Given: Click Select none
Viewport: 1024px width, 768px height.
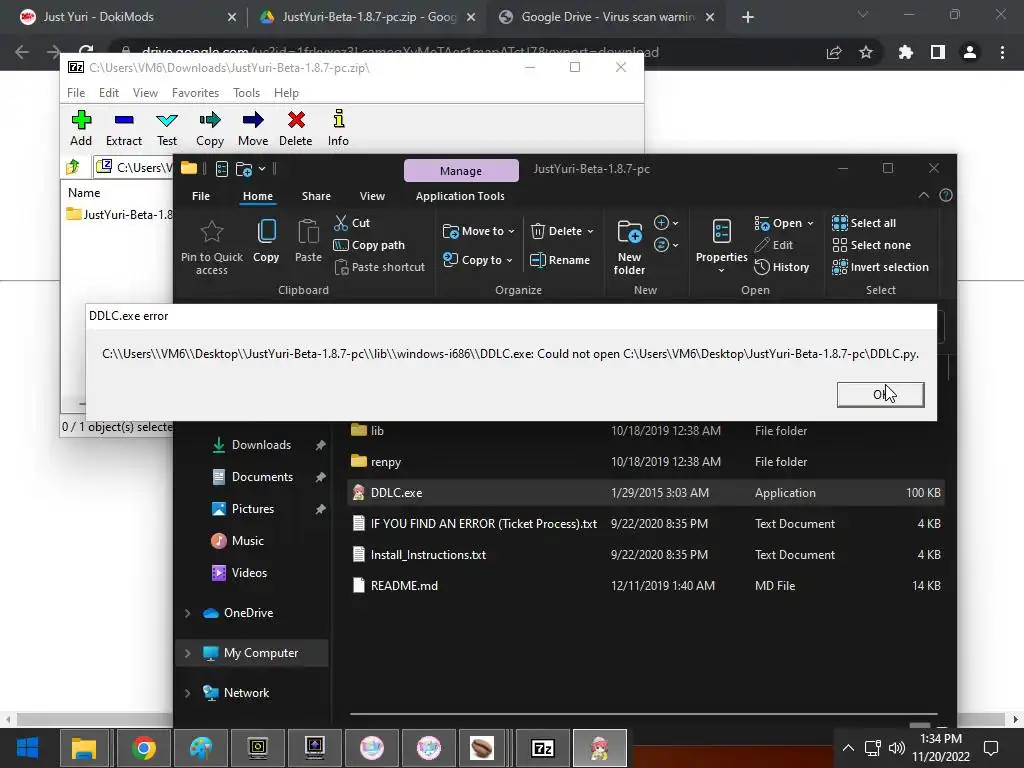Looking at the screenshot, I should (x=871, y=245).
